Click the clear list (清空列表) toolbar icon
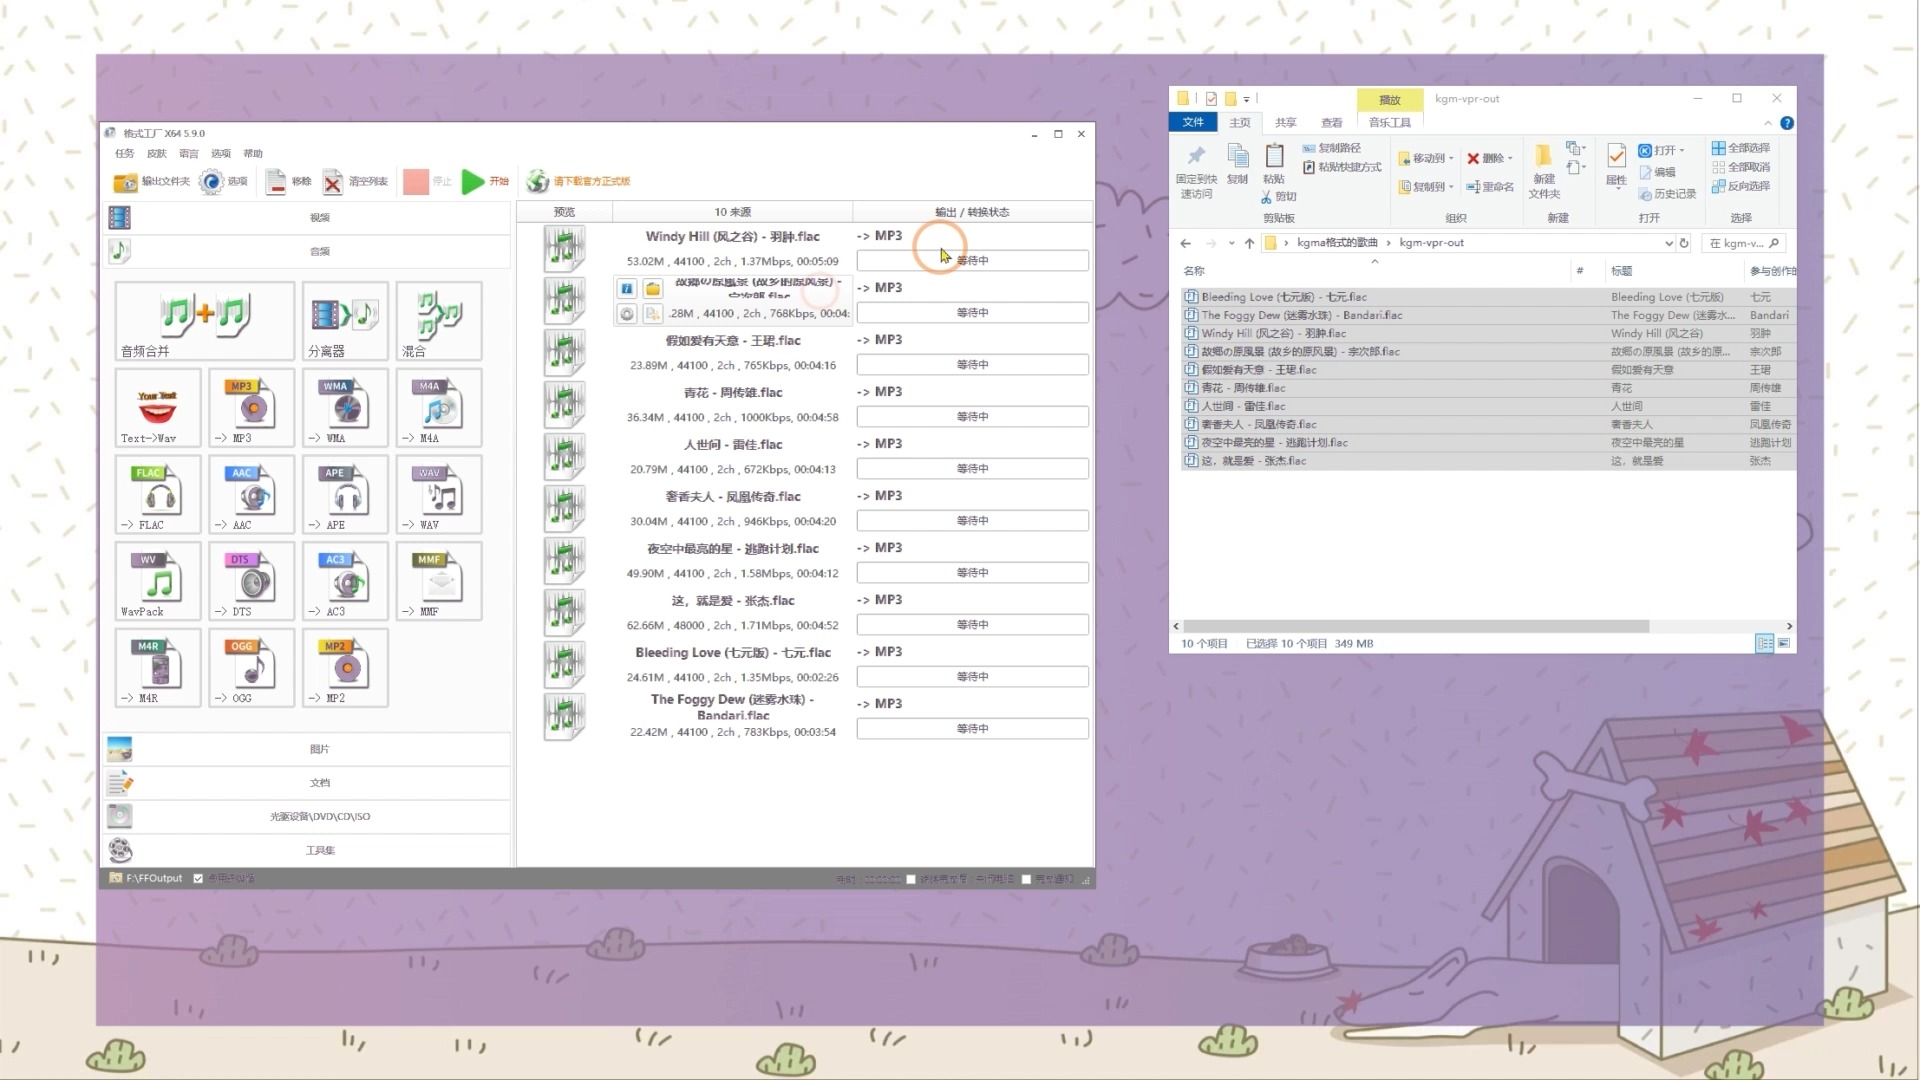Viewport: 1920px width, 1080px height. 334,182
